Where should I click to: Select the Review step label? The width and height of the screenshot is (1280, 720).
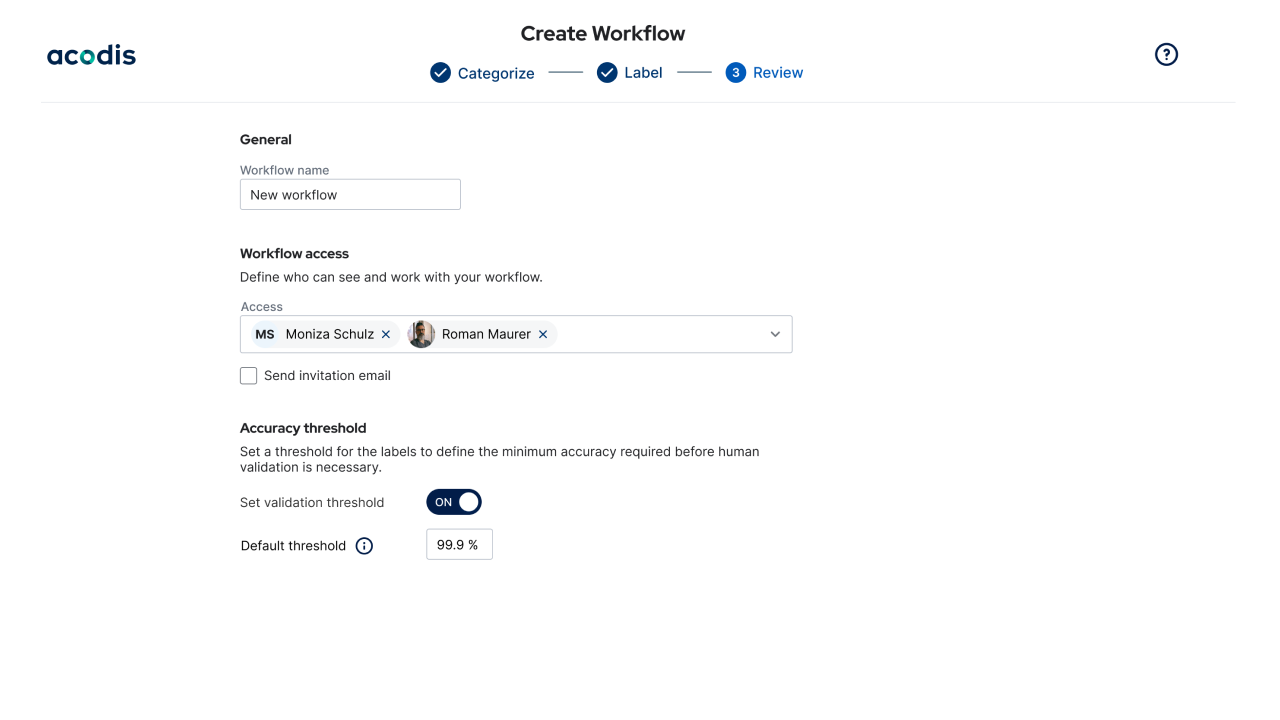coord(778,73)
